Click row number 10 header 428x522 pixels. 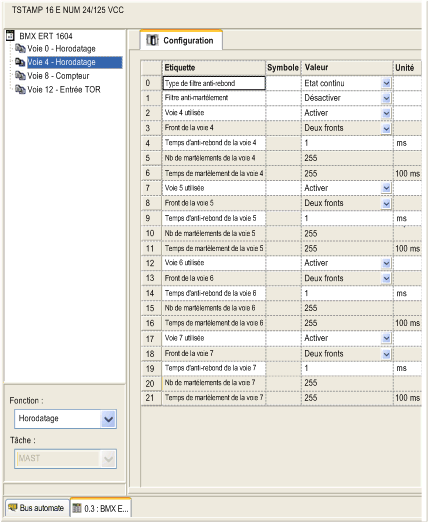(x=151, y=233)
